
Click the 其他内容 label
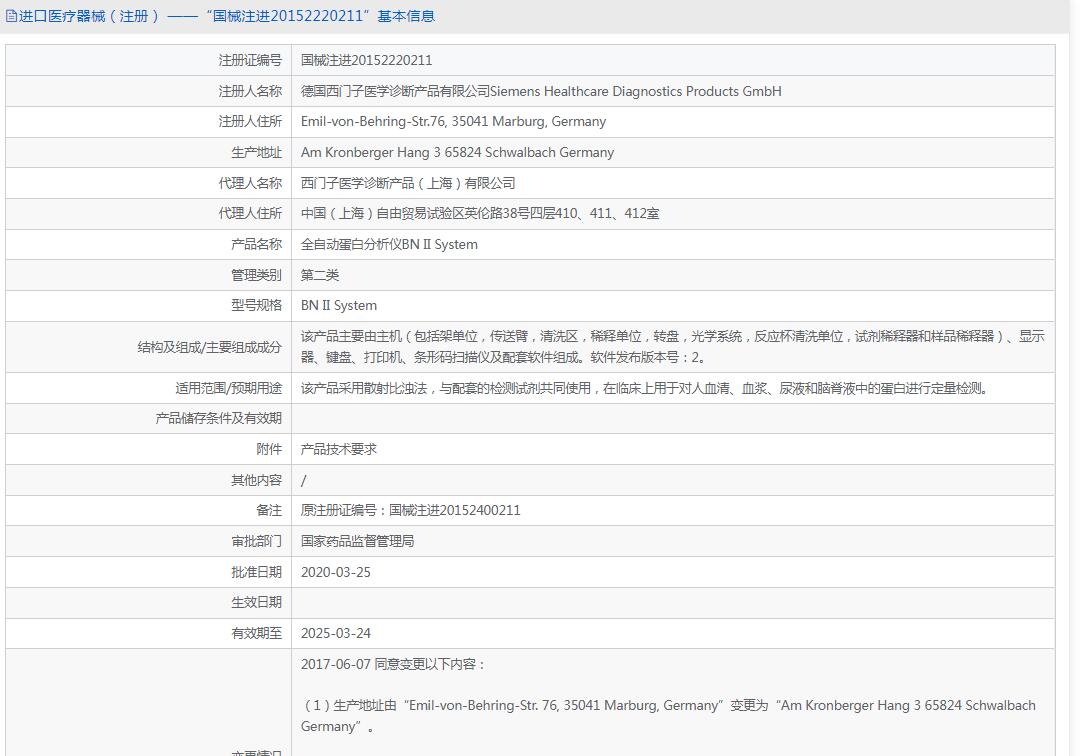(256, 480)
